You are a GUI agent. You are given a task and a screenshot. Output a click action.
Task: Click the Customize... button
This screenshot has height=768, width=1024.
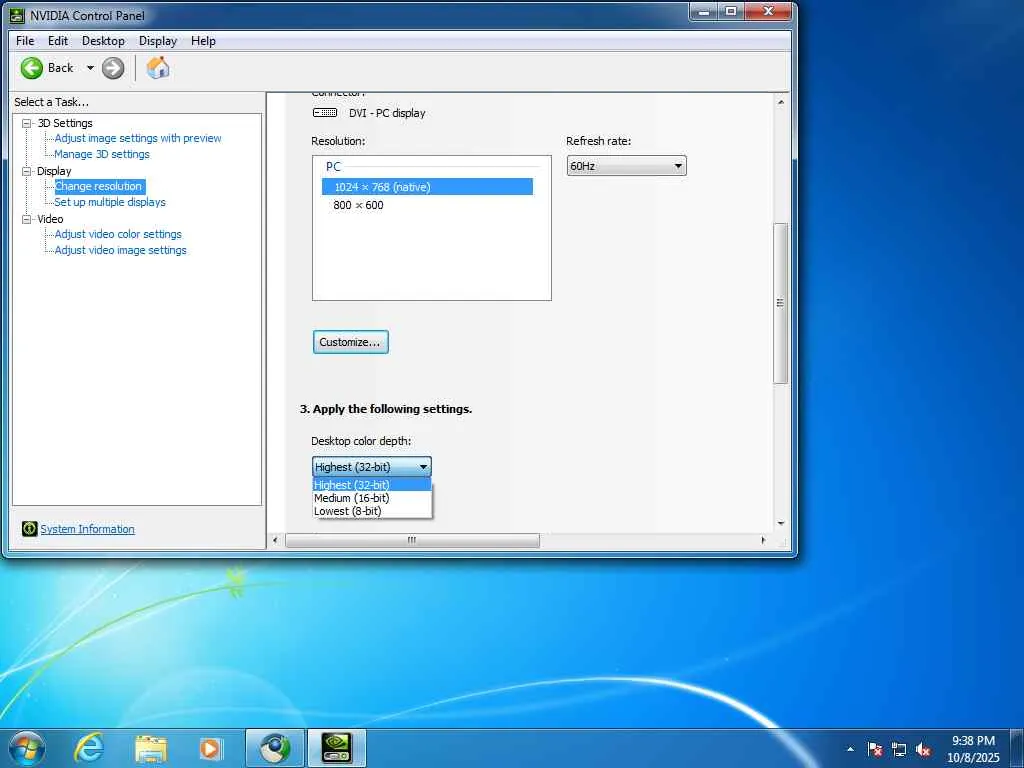pos(350,342)
